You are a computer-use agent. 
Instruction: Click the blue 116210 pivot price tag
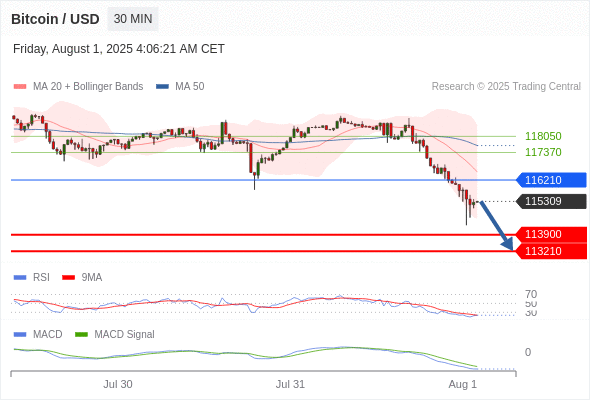[x=551, y=180]
